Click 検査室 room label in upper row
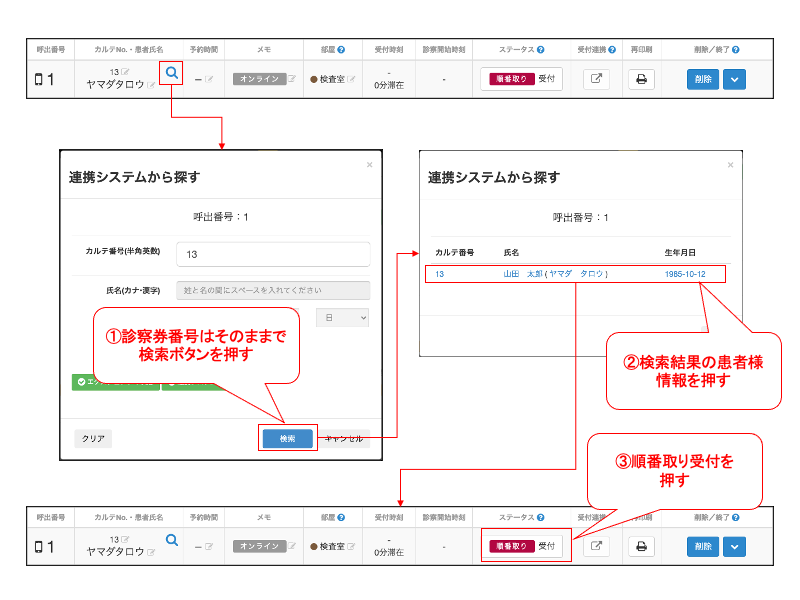Image resolution: width=800 pixels, height=600 pixels. [332, 79]
